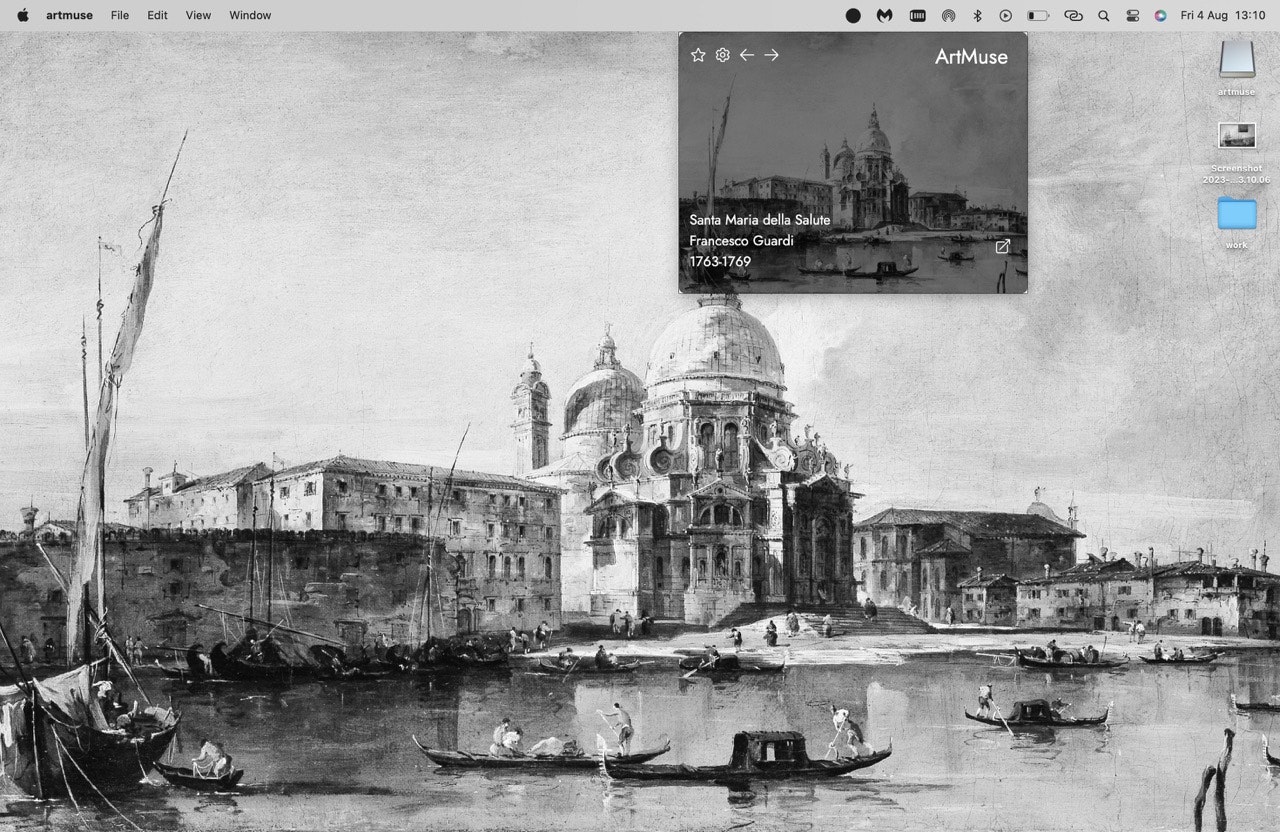The width and height of the screenshot is (1280, 832).
Task: Click the date 1763-1769
Action: (x=720, y=261)
